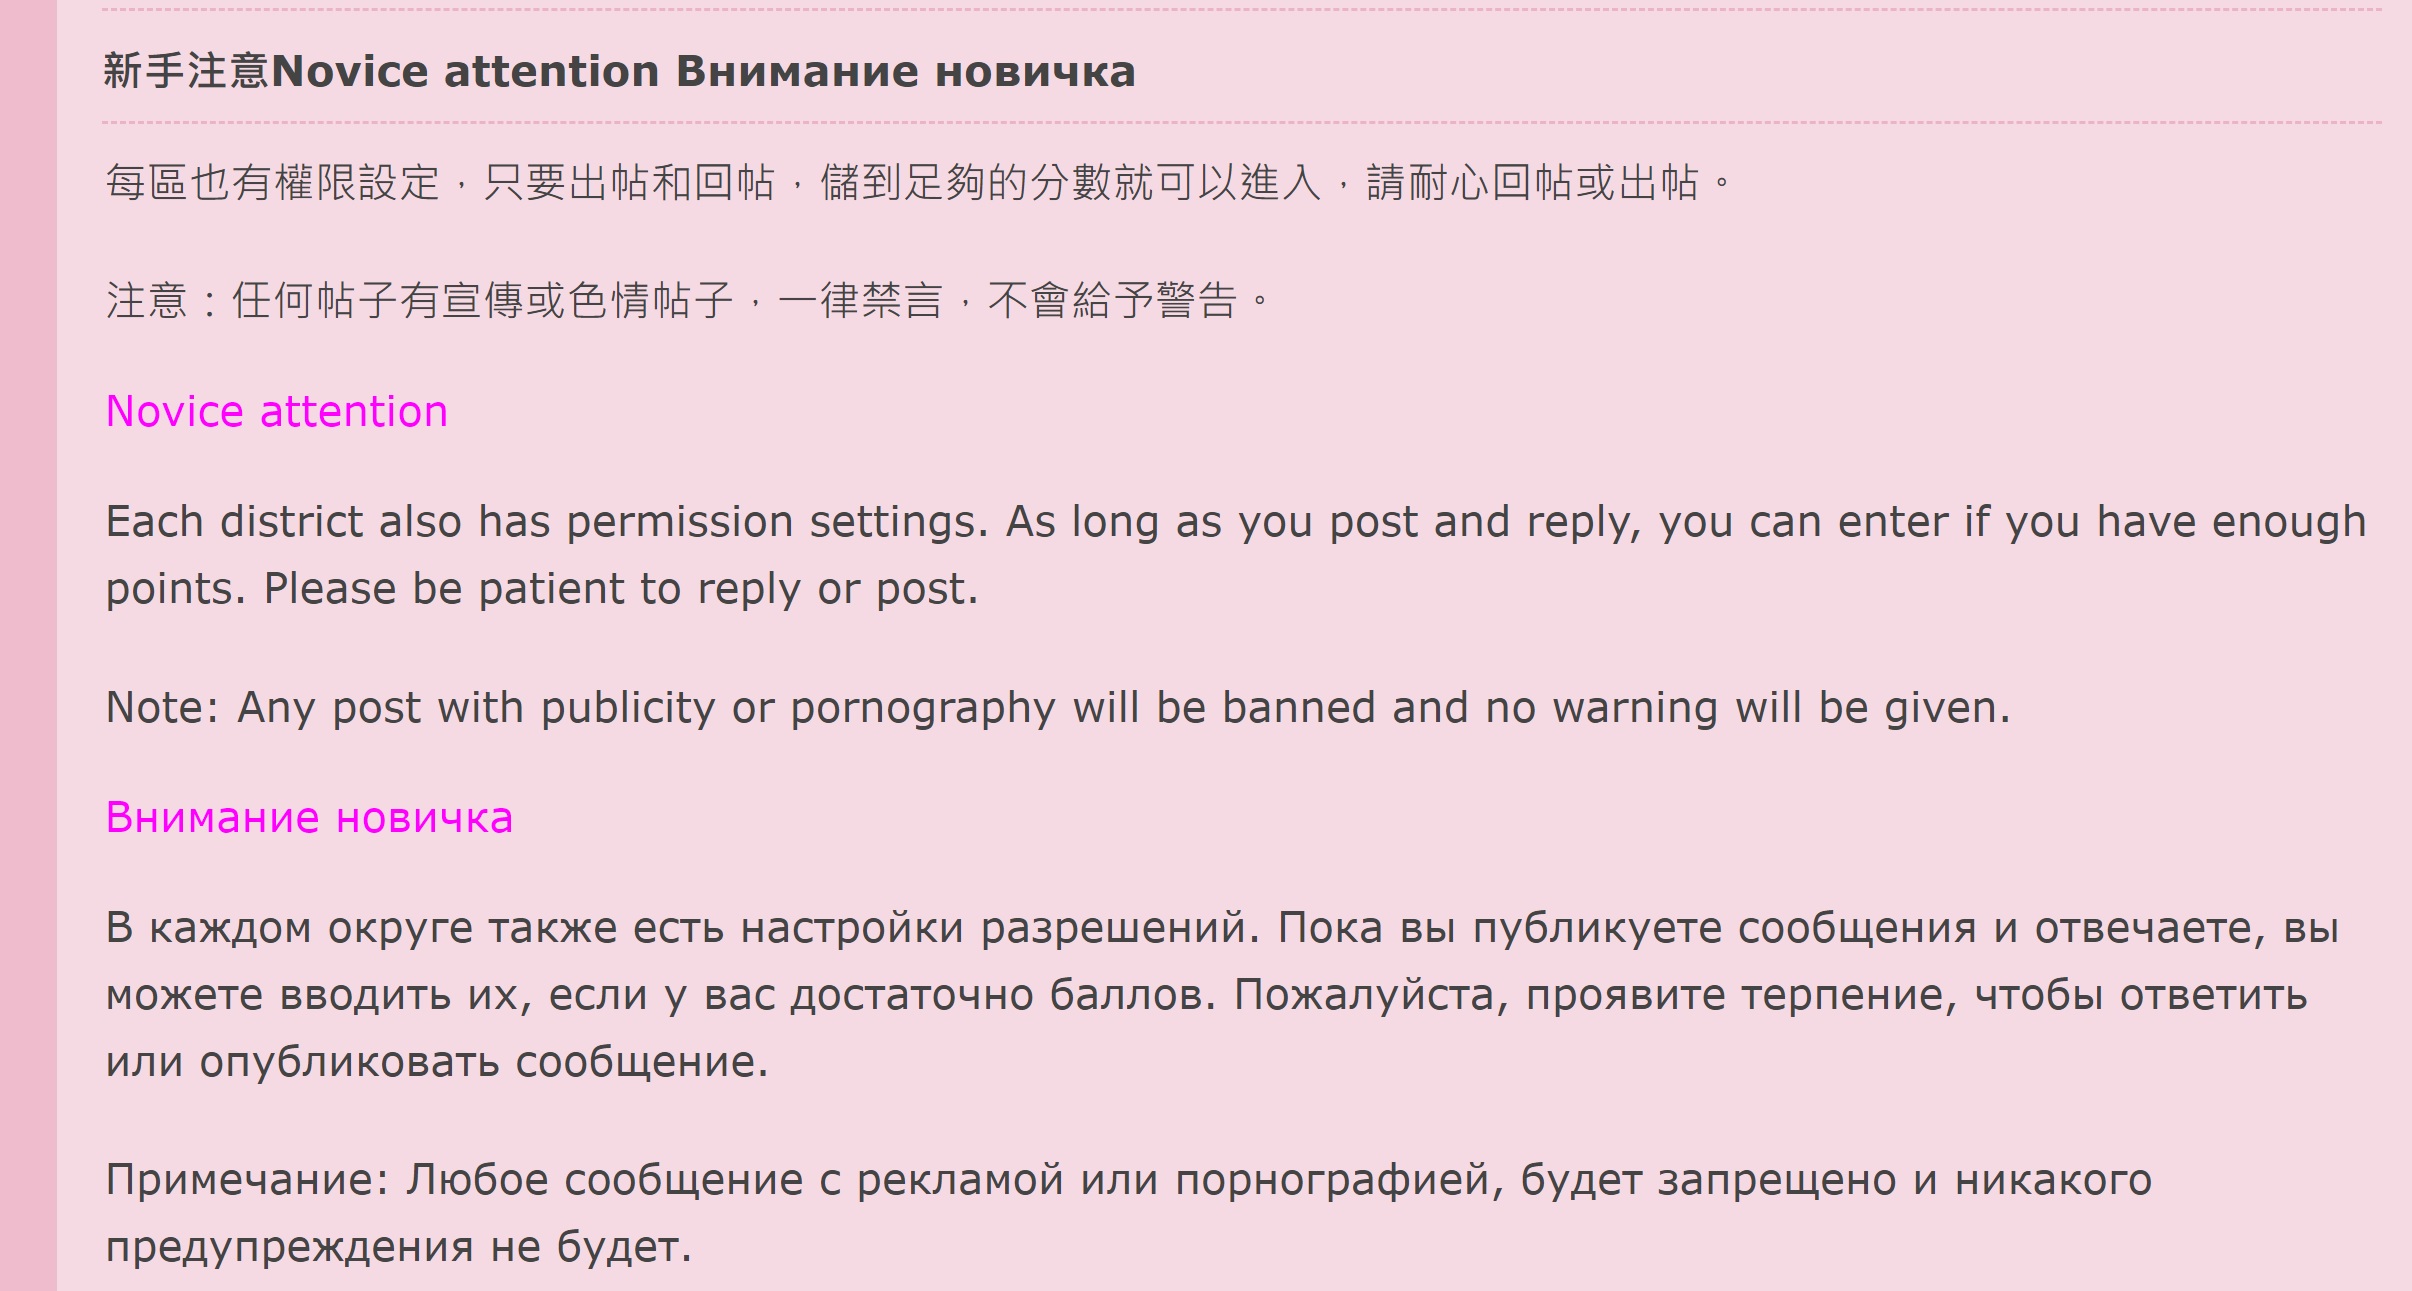Viewport: 2412px width, 1291px height.
Task: Click the Russian text 'или опубликовать сообщение.'
Action: tap(437, 1061)
